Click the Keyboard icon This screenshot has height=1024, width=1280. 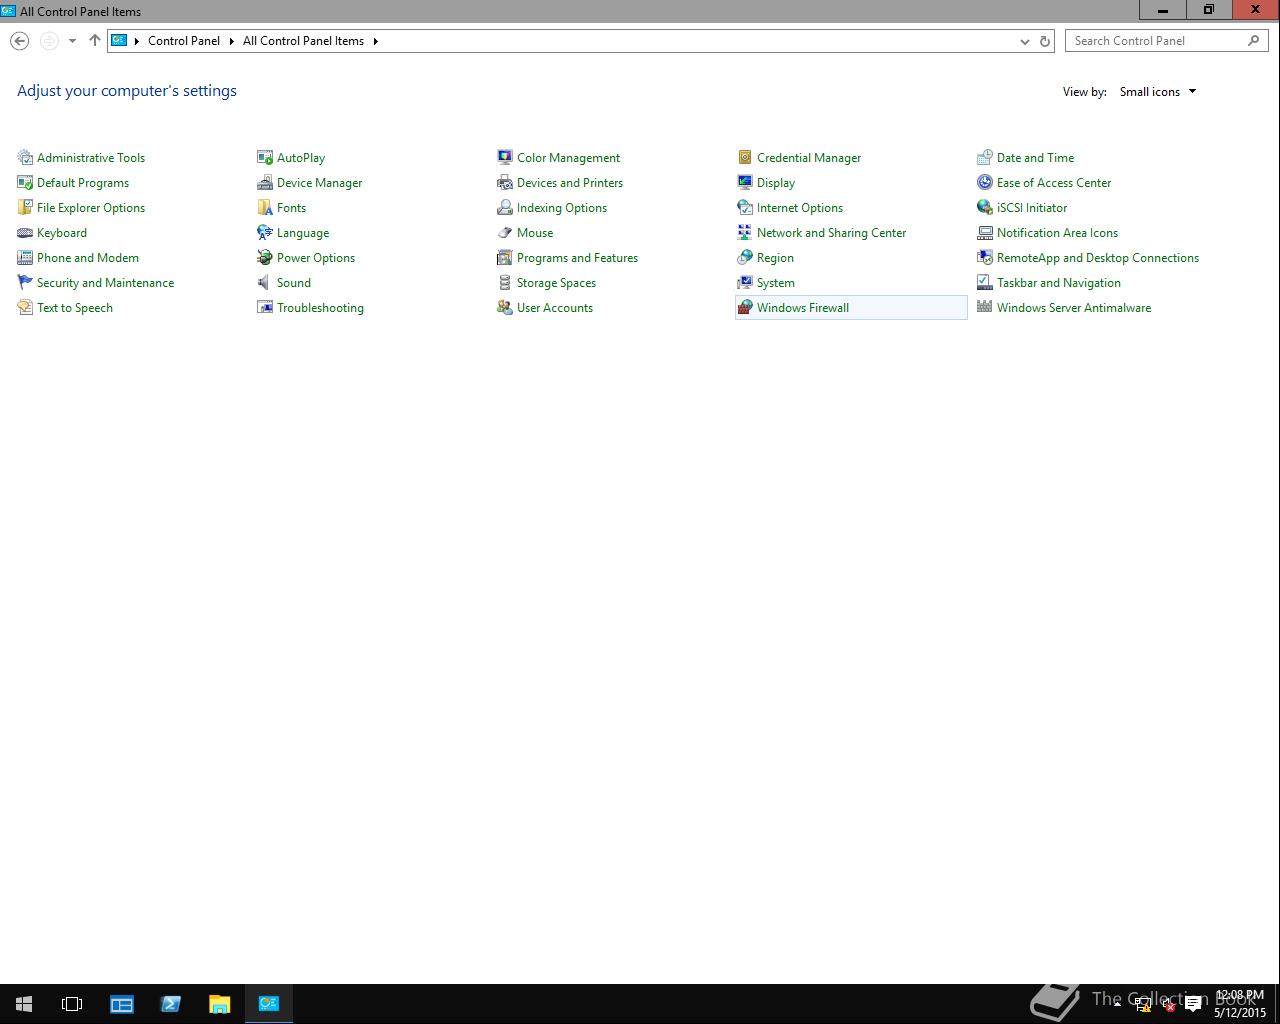click(x=25, y=232)
